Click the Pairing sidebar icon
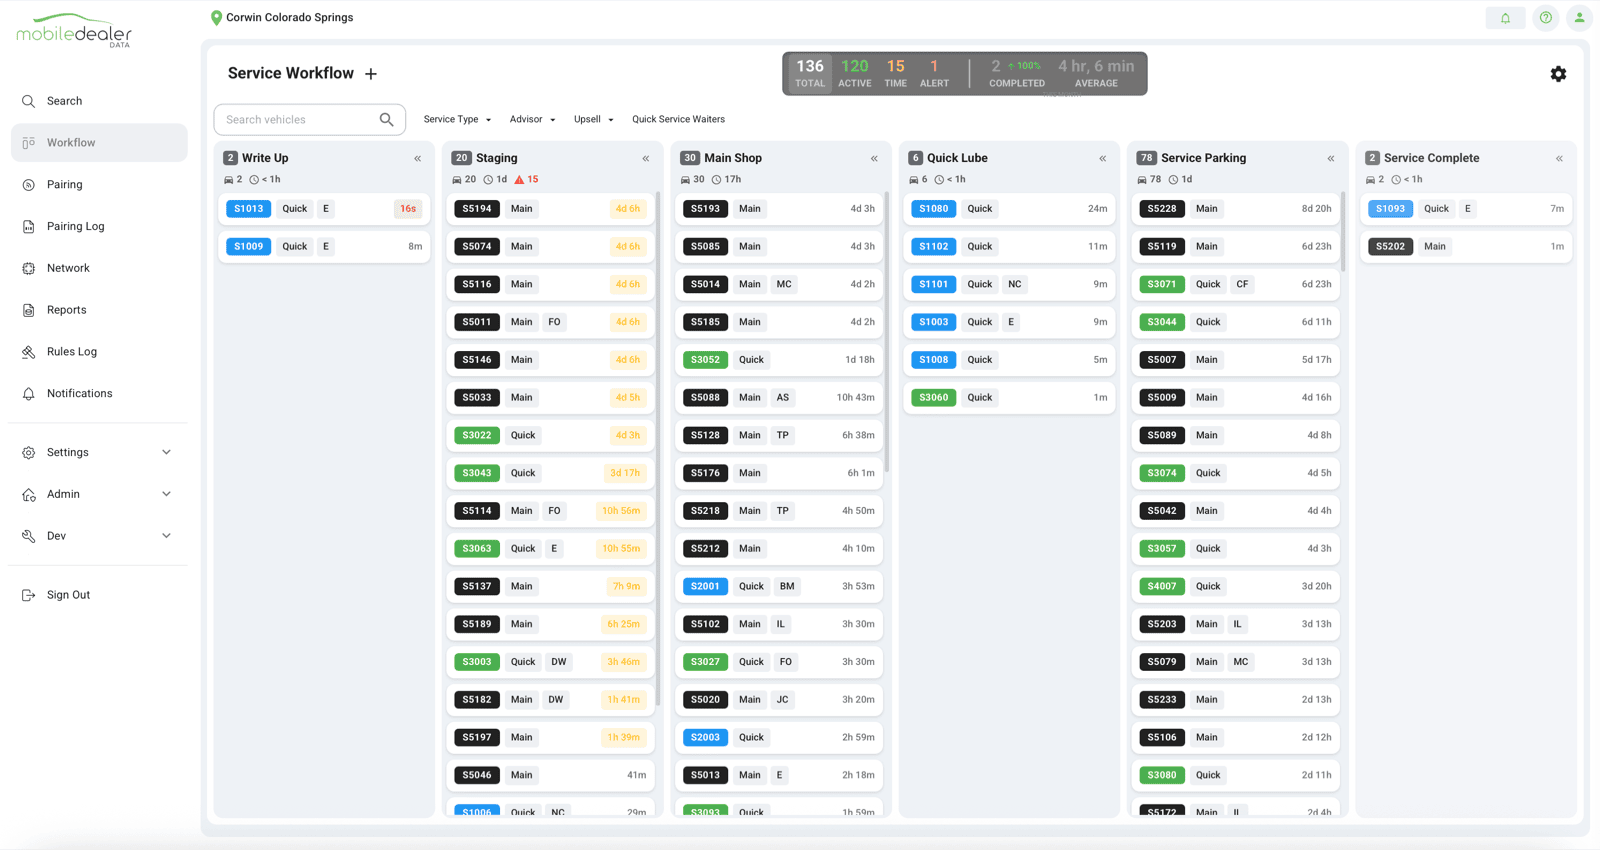1600x850 pixels. click(29, 185)
